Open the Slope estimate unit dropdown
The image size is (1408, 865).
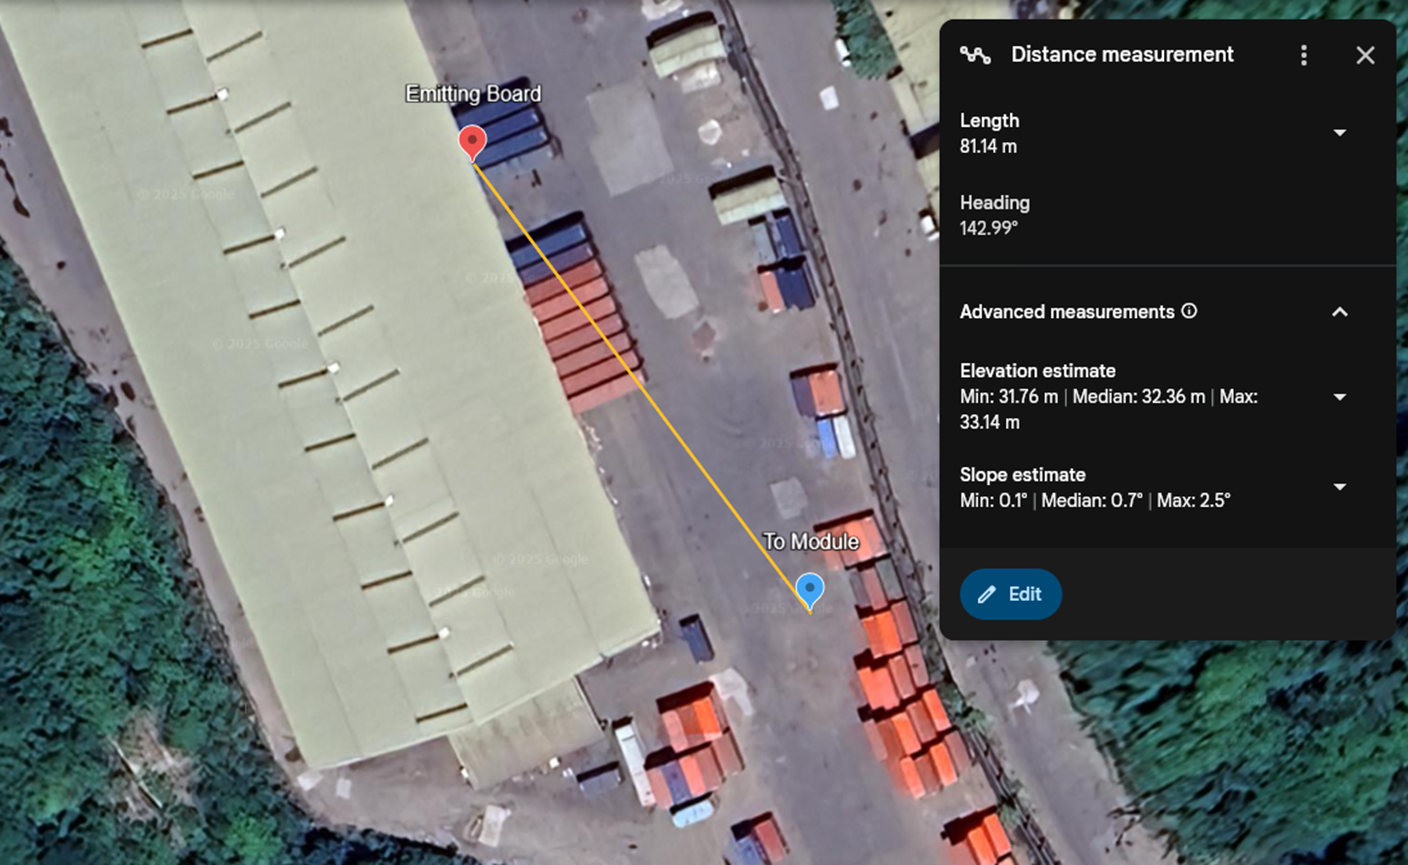(x=1339, y=487)
